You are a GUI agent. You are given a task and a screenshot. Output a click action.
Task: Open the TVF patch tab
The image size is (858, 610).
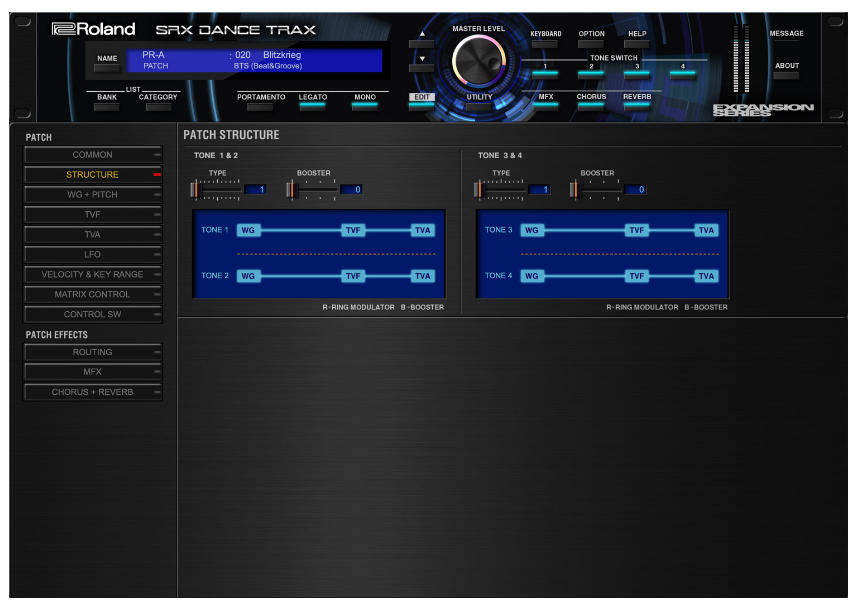tap(92, 214)
